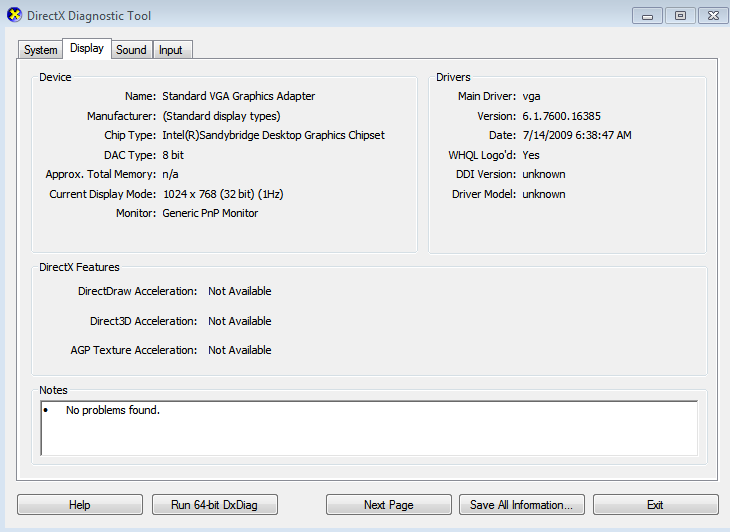Click the WHQL Logo'd 'Yes' value
The image size is (730, 532).
click(x=531, y=155)
